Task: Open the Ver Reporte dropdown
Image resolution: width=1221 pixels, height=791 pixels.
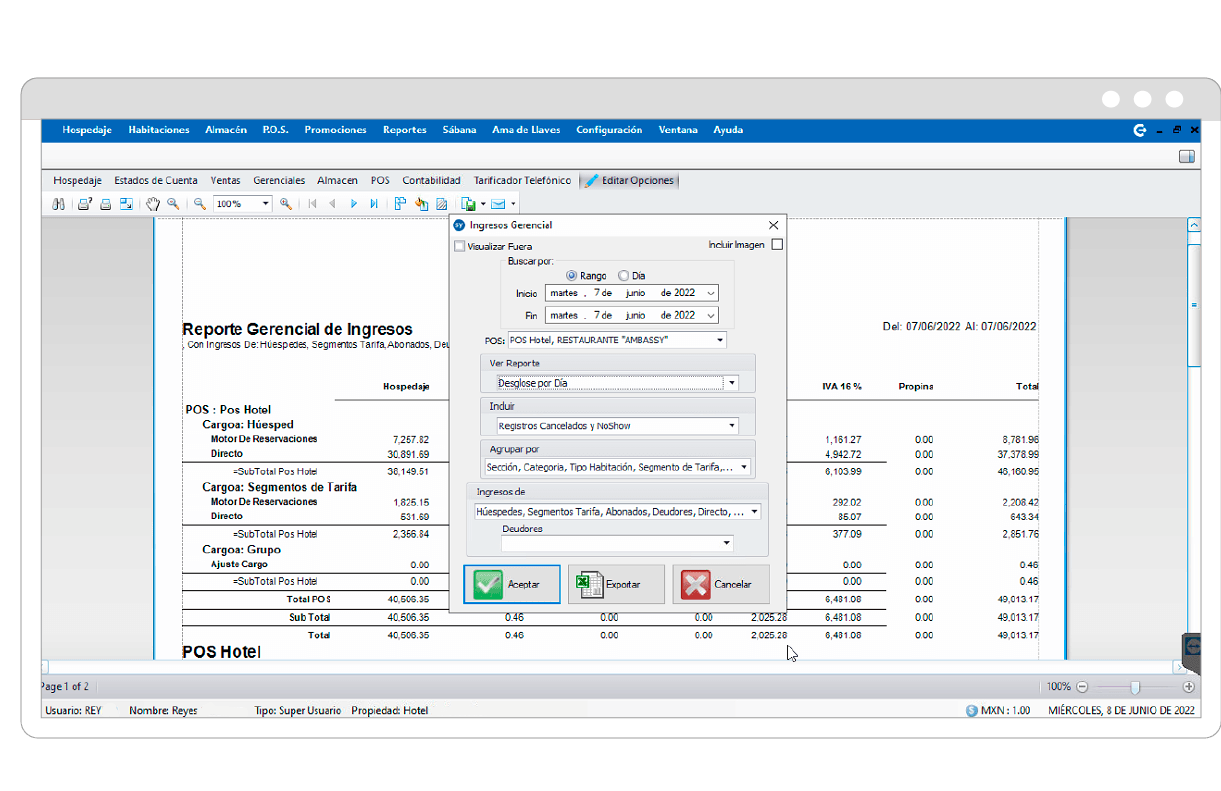Action: tap(731, 382)
